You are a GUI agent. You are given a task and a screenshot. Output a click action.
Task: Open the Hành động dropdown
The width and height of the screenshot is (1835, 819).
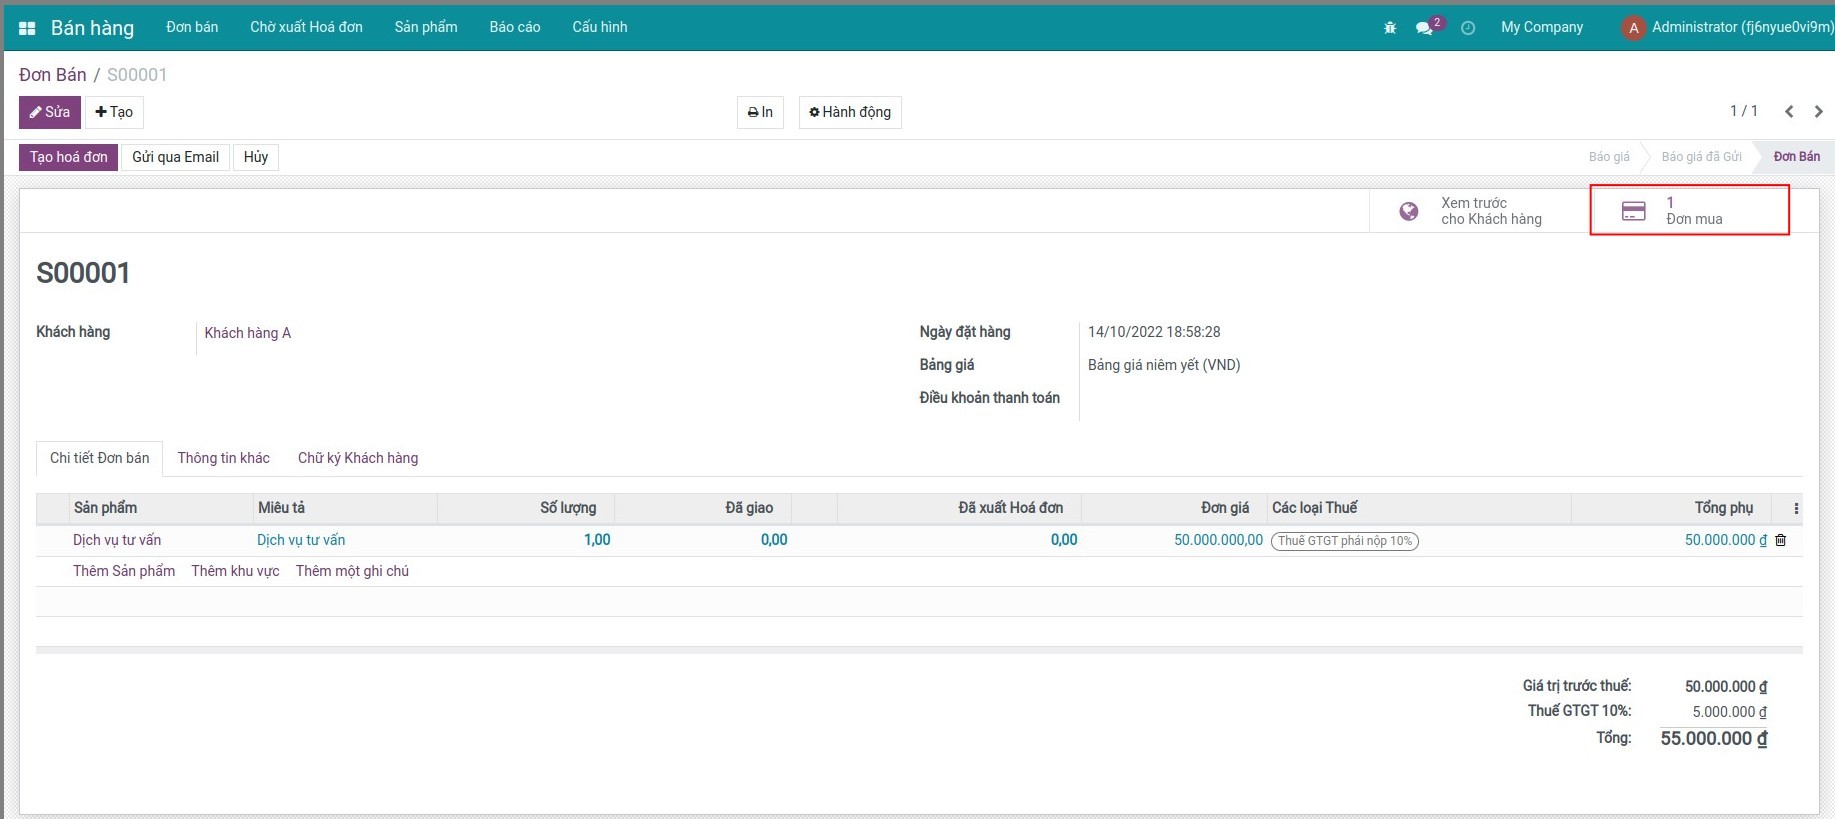tap(850, 112)
